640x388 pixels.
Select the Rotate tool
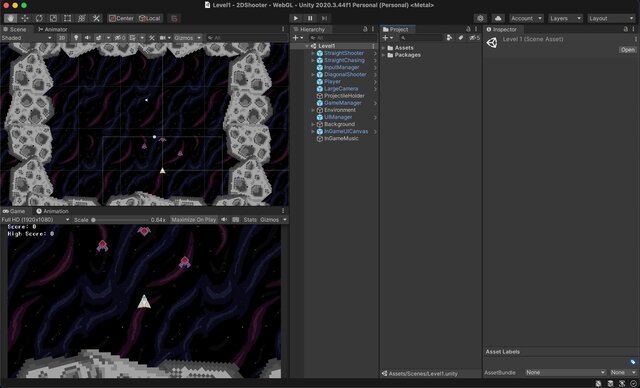coord(39,18)
